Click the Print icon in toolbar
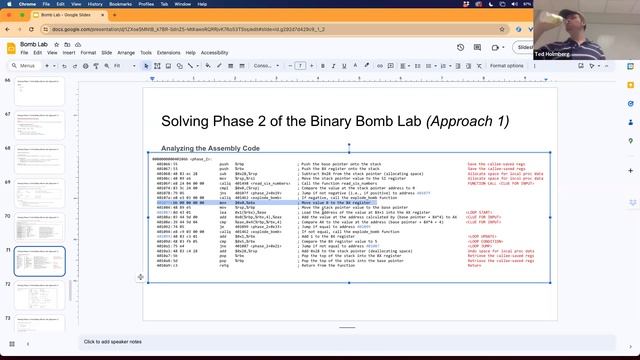Viewport: 640px width, 360px height. tap(85, 66)
